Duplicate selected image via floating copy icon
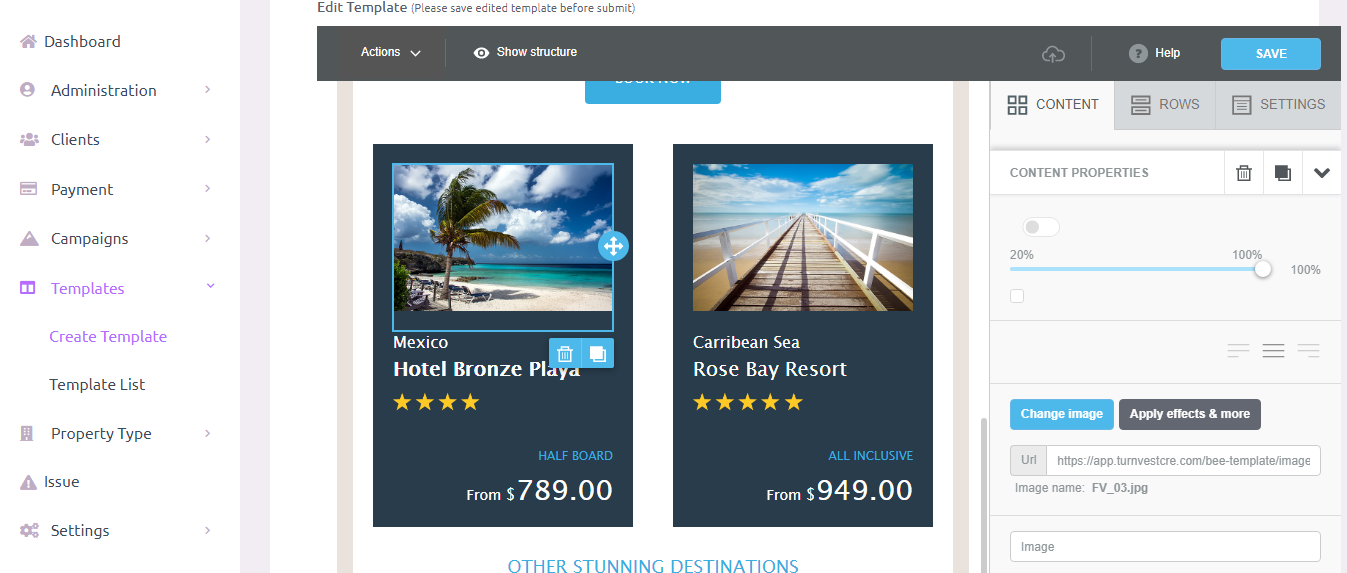Screen dimensions: 1347x573 597,353
